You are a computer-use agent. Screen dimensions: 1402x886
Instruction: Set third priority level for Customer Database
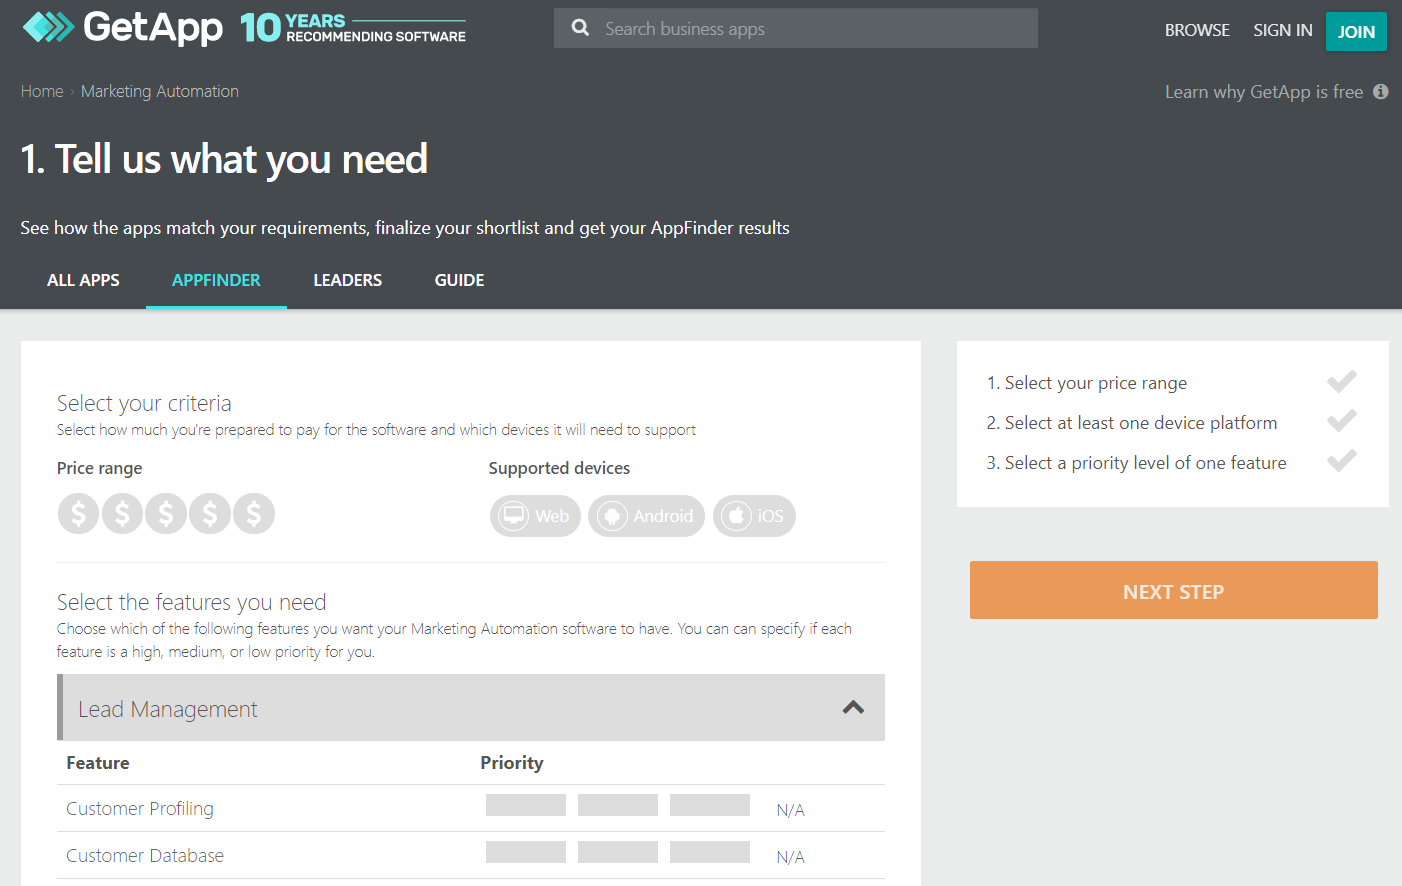point(710,852)
